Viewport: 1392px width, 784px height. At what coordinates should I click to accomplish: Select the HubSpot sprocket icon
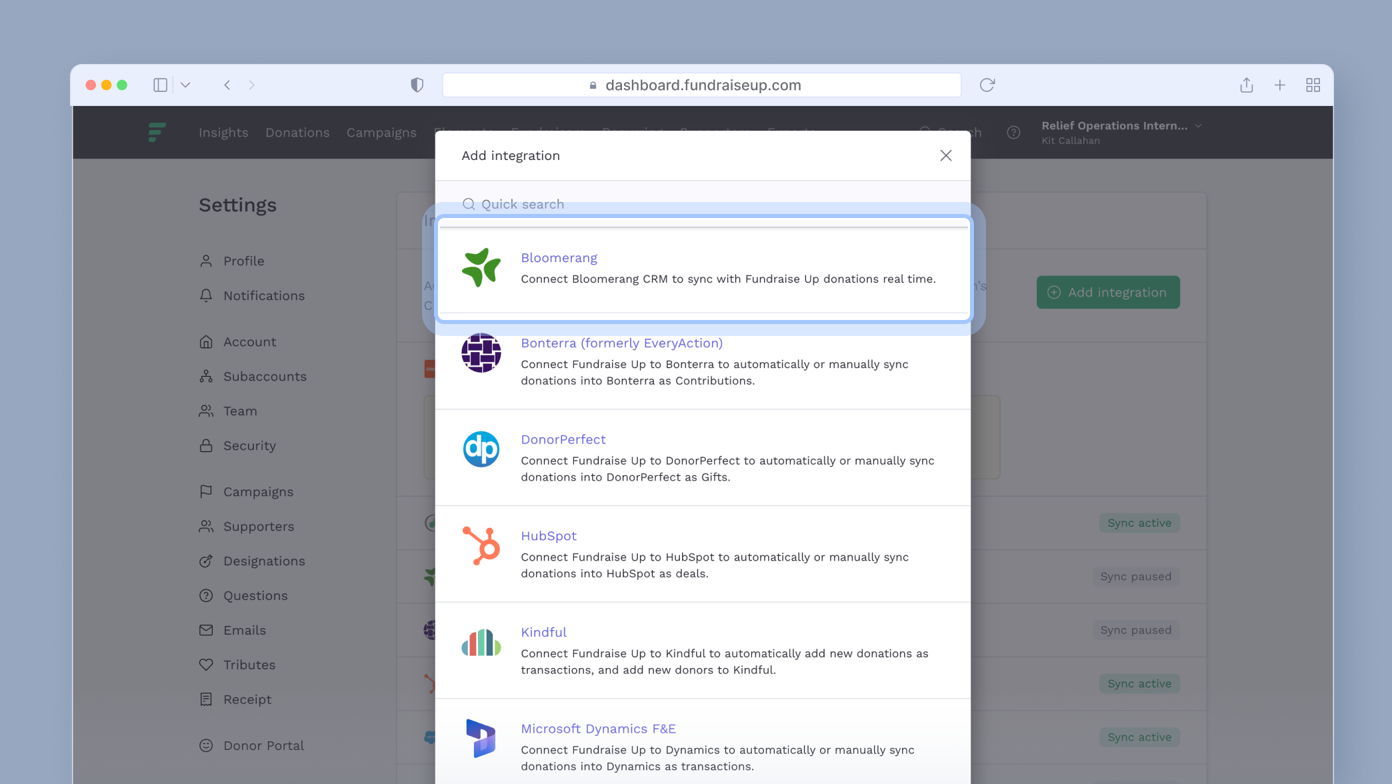click(x=482, y=545)
